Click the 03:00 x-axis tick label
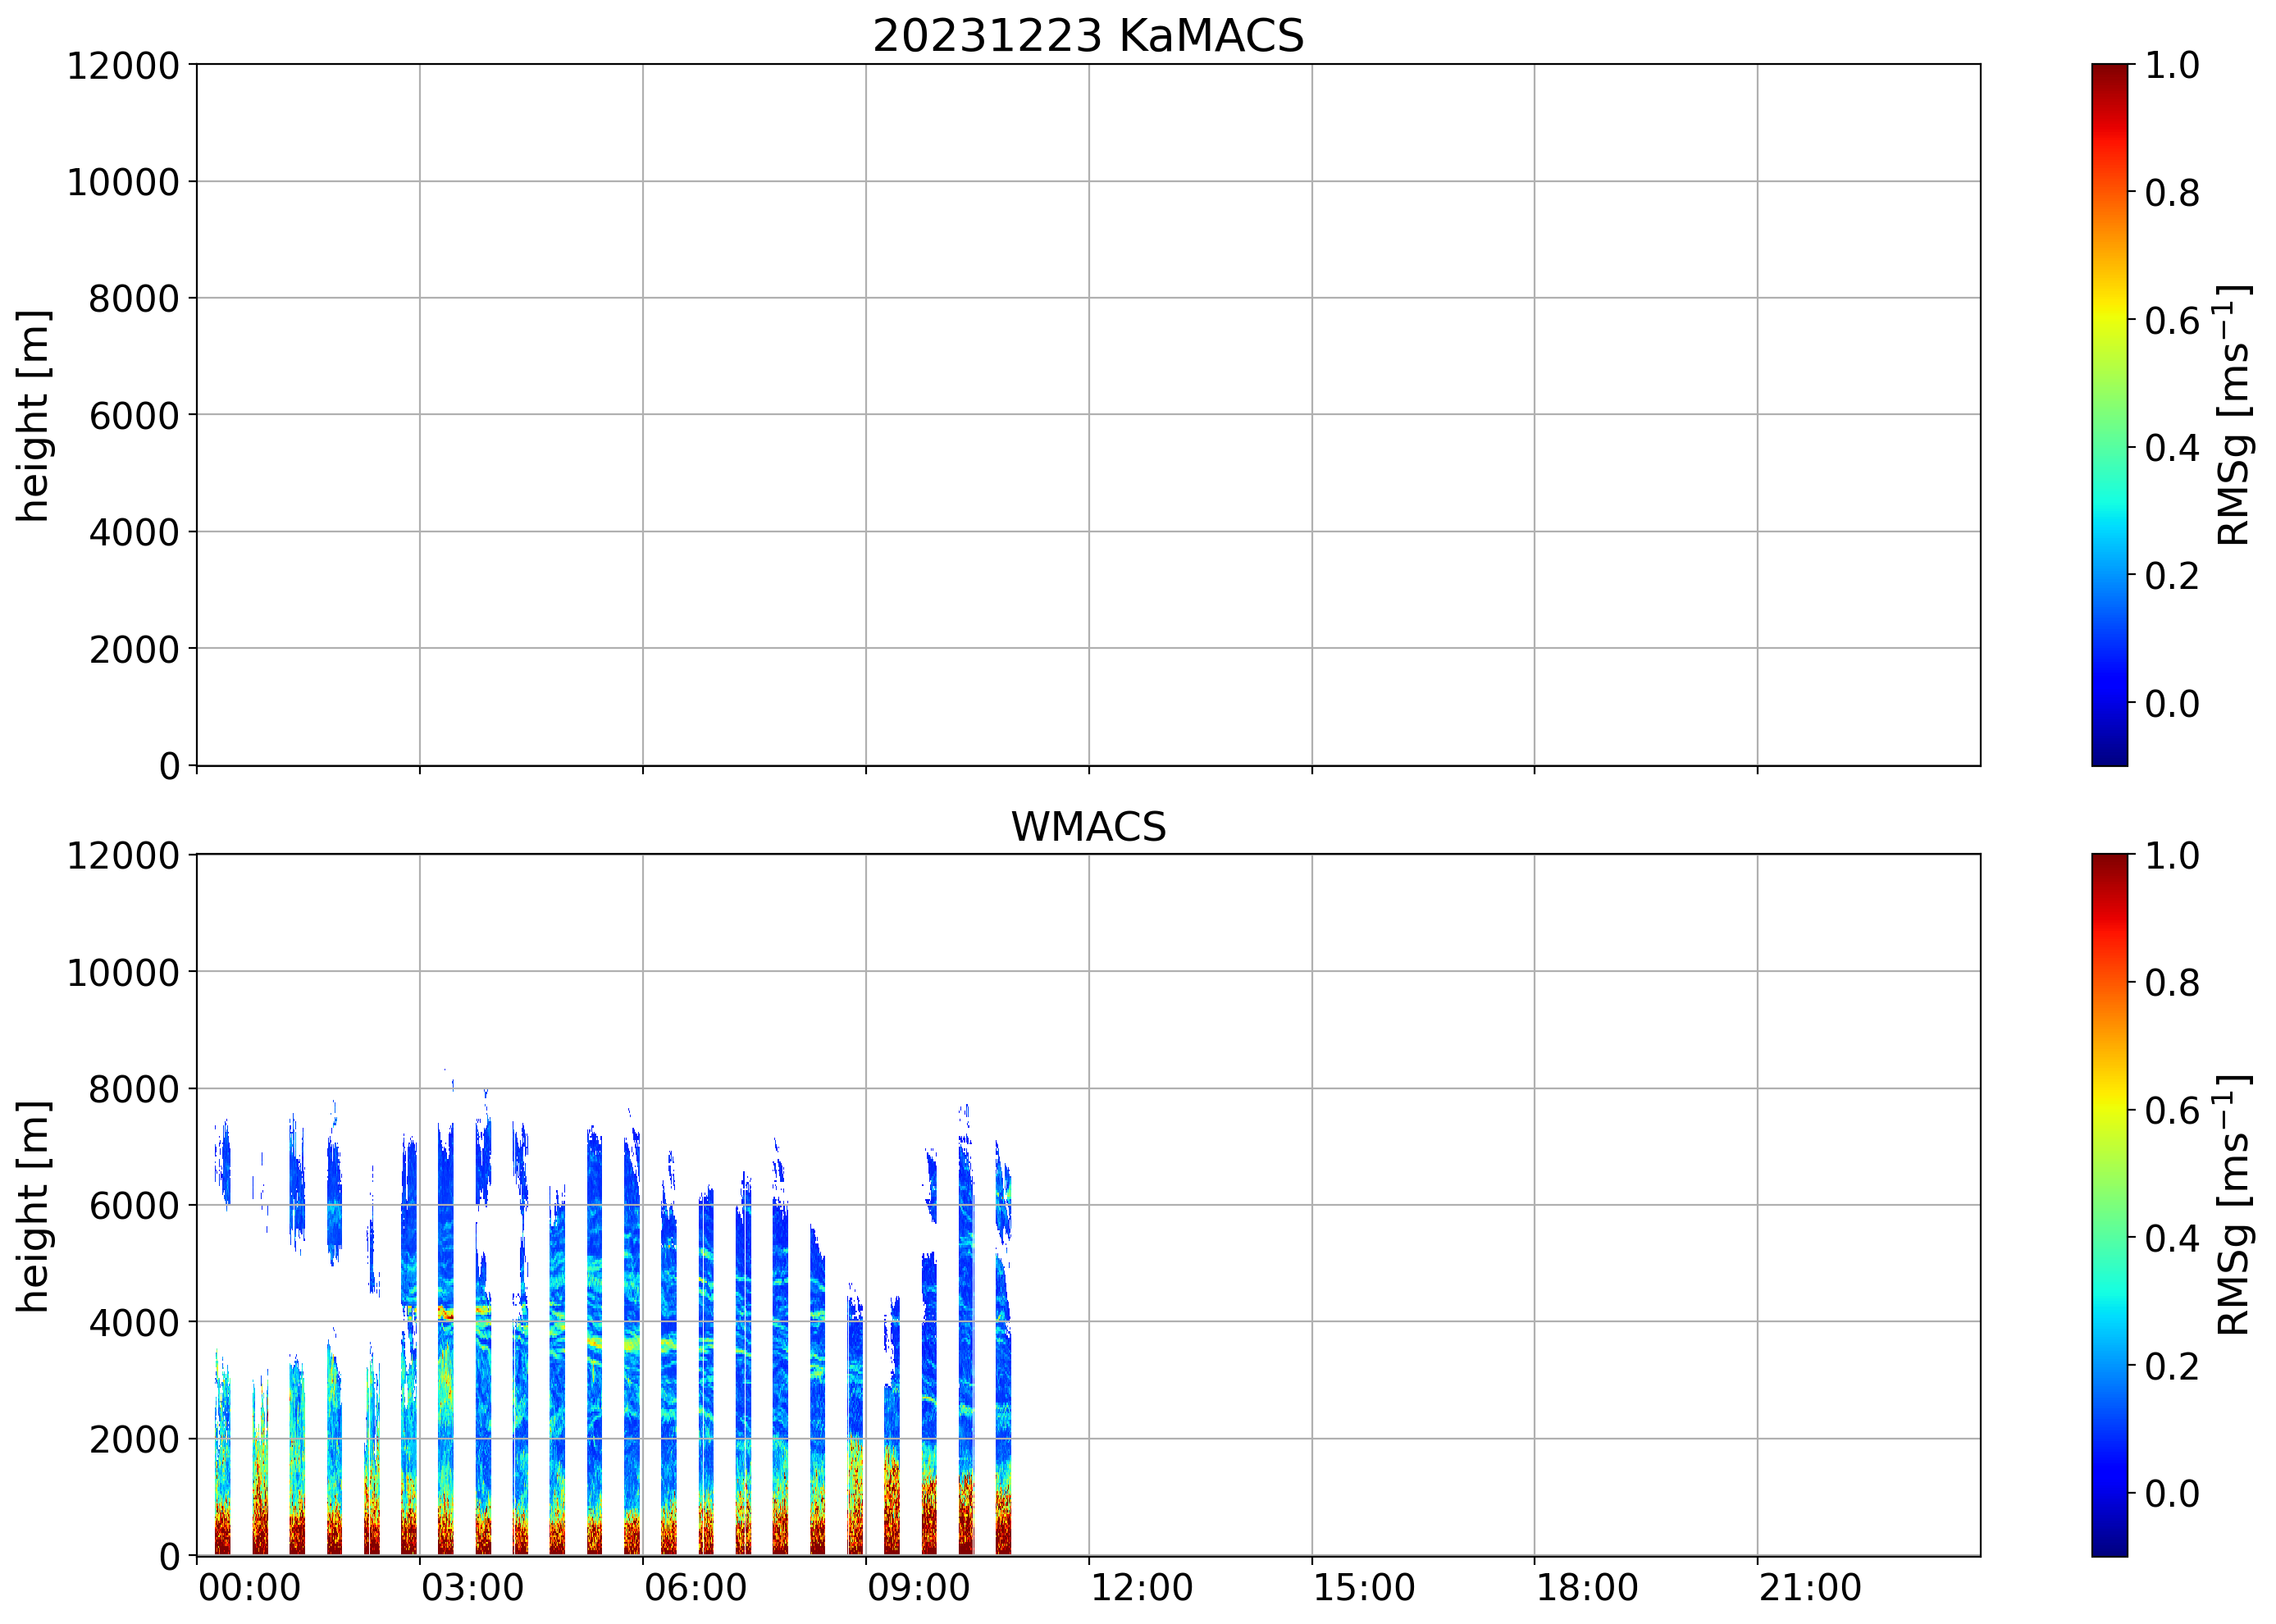Image resolution: width=2276 pixels, height=1624 pixels. 472,1588
